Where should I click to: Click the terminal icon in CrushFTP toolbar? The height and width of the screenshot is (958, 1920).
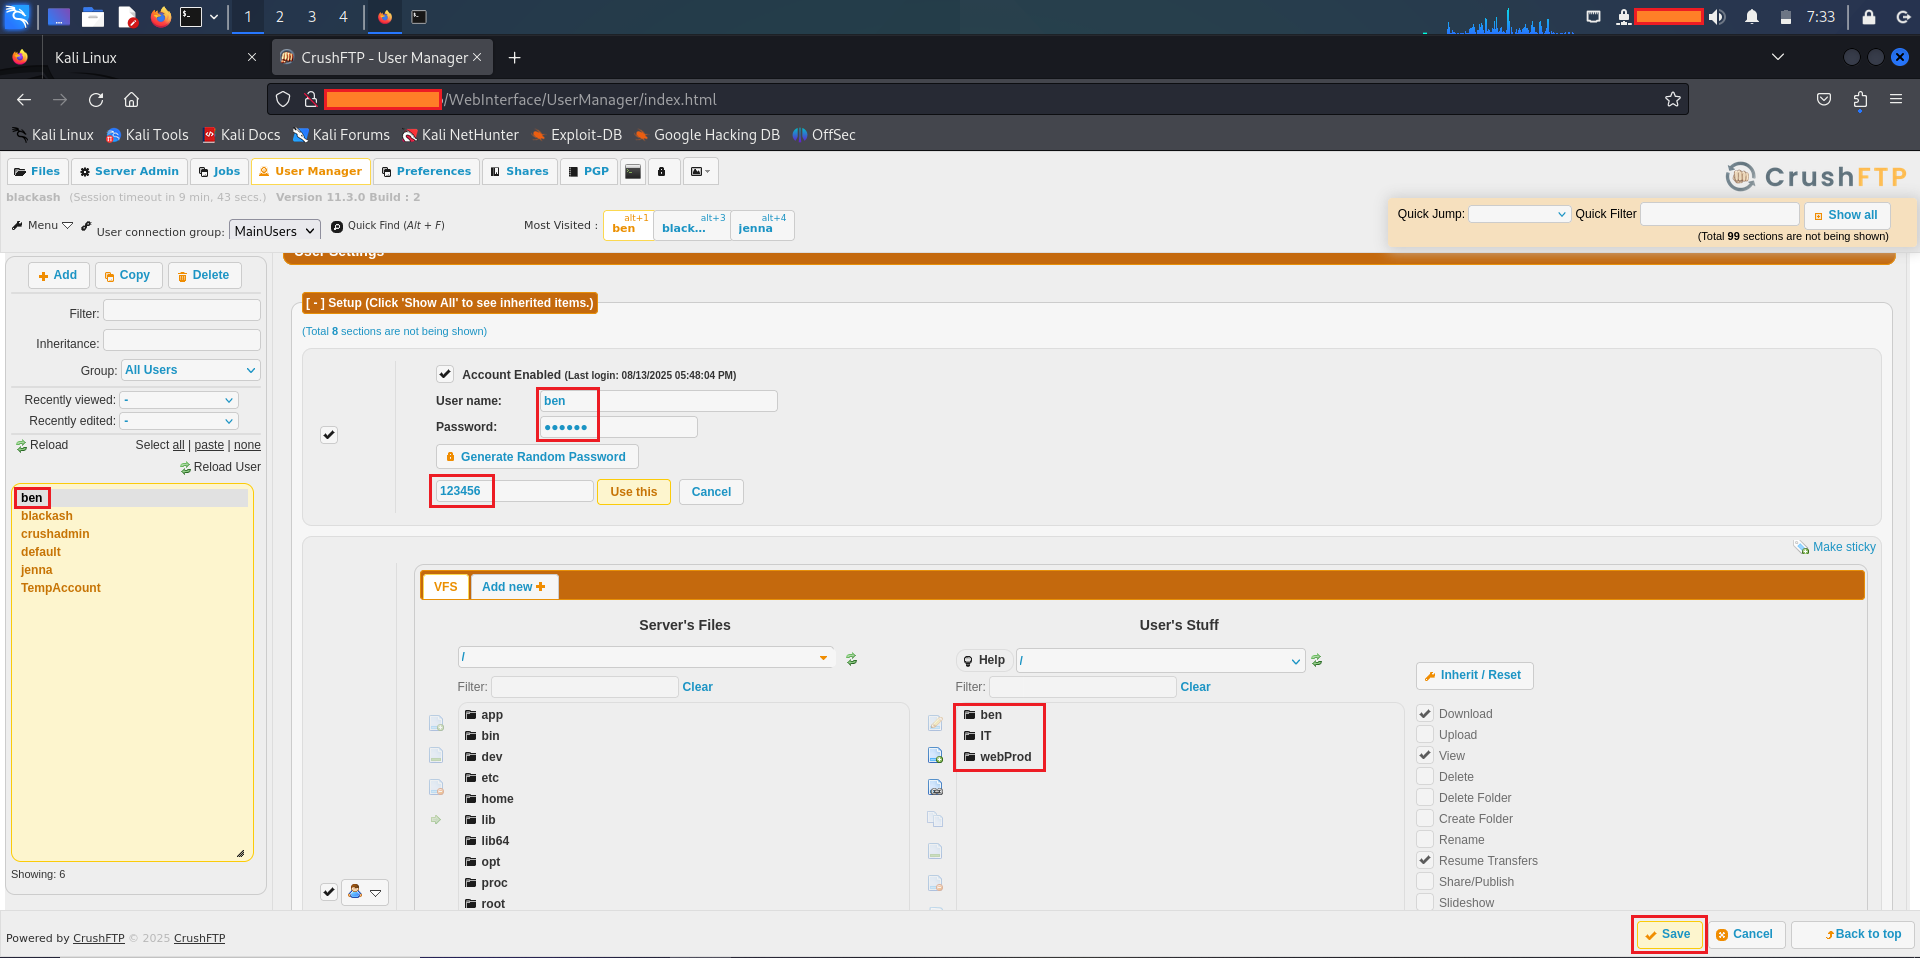click(x=632, y=172)
